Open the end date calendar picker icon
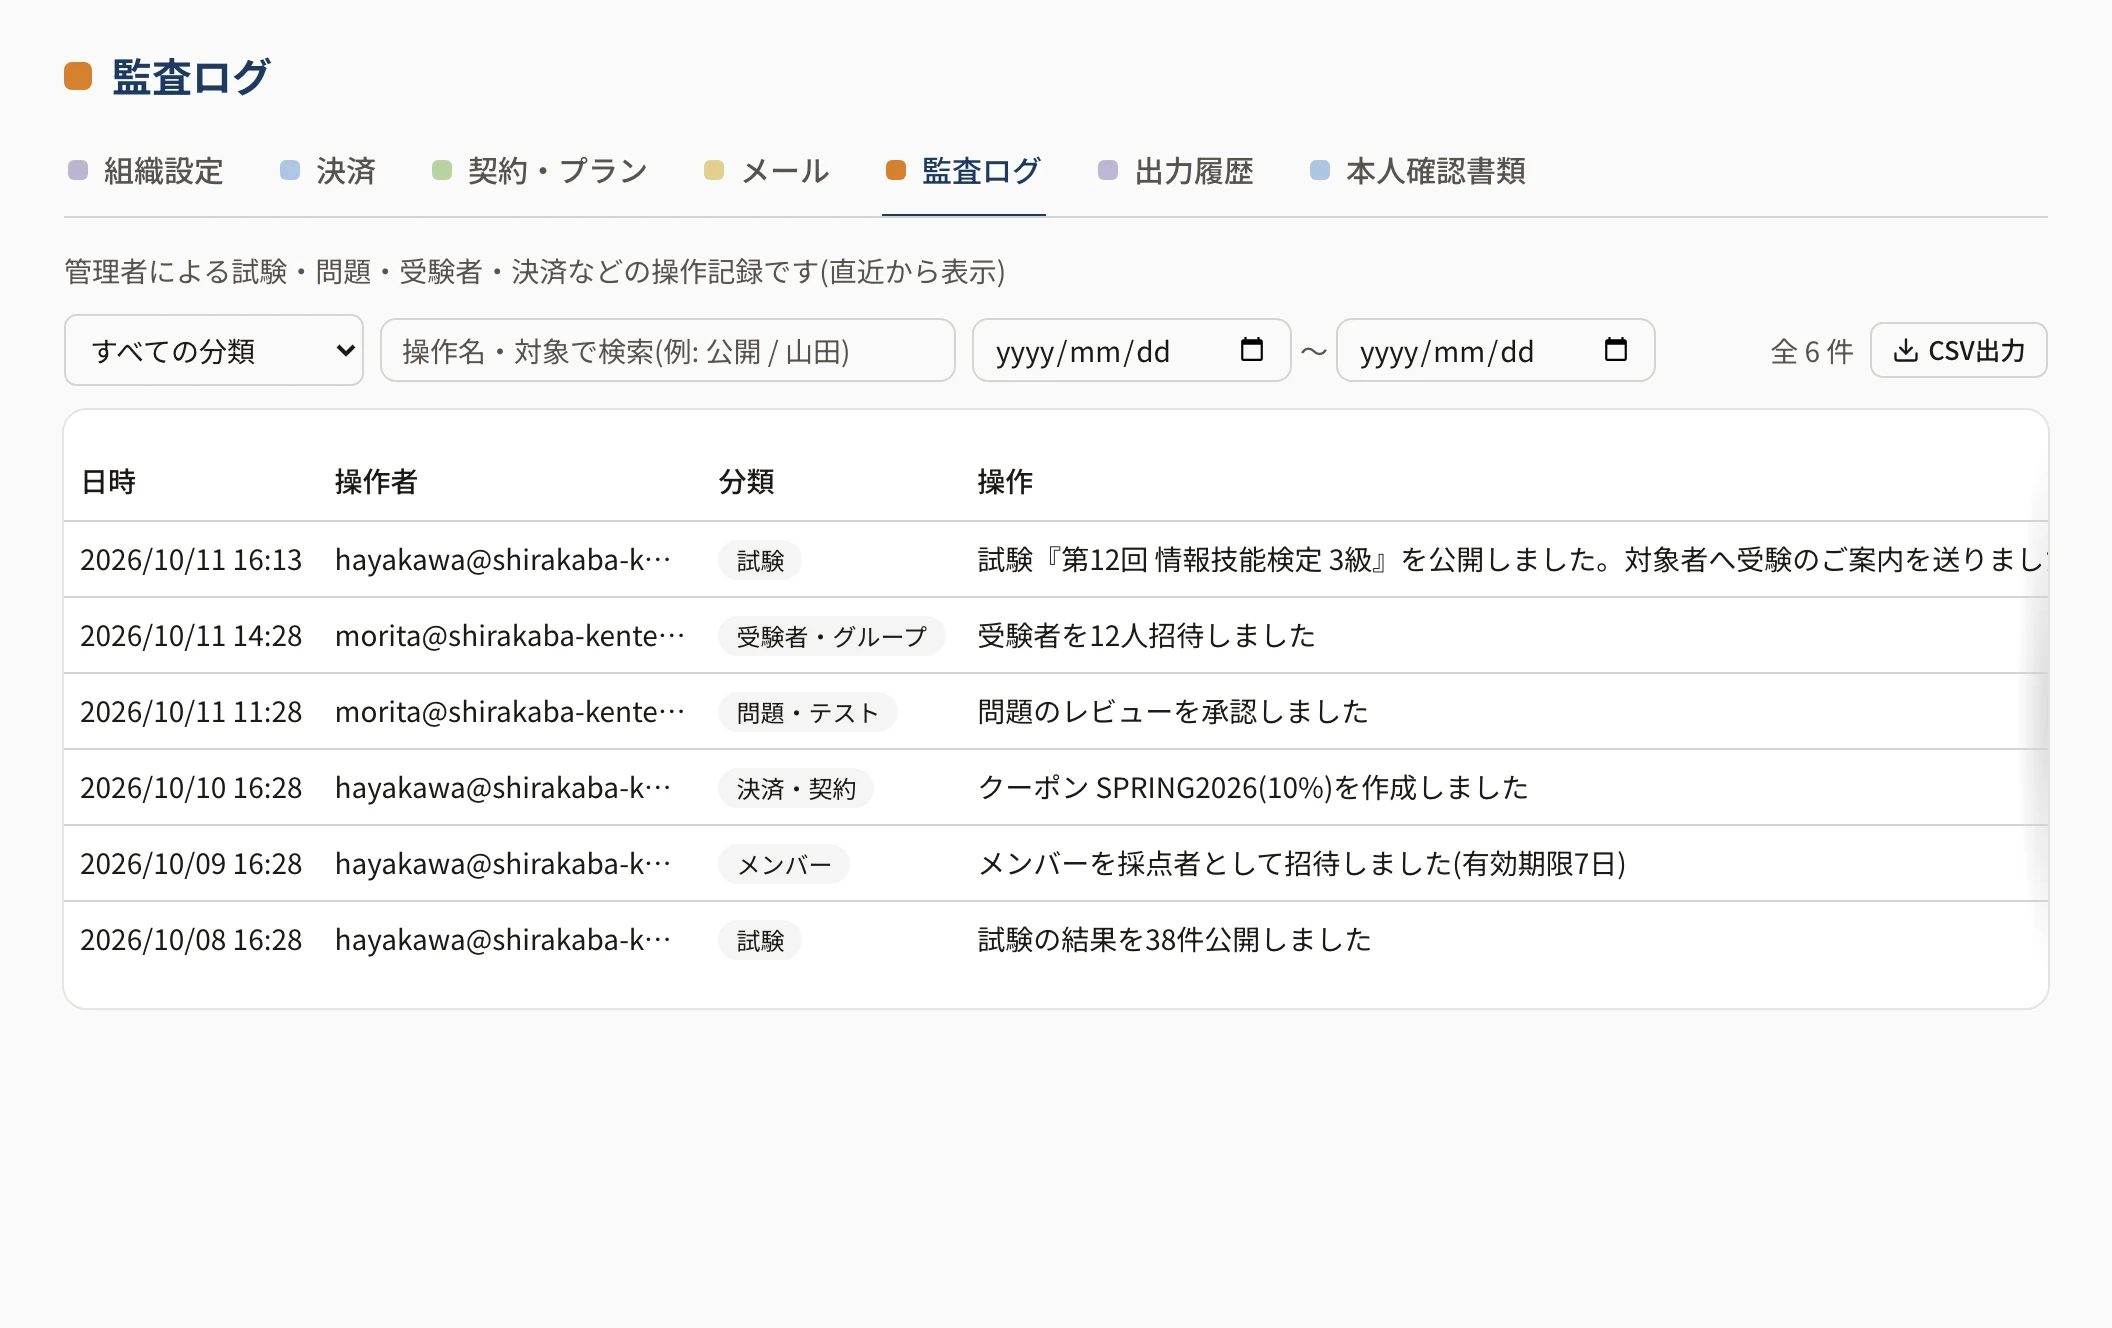 tap(1615, 350)
